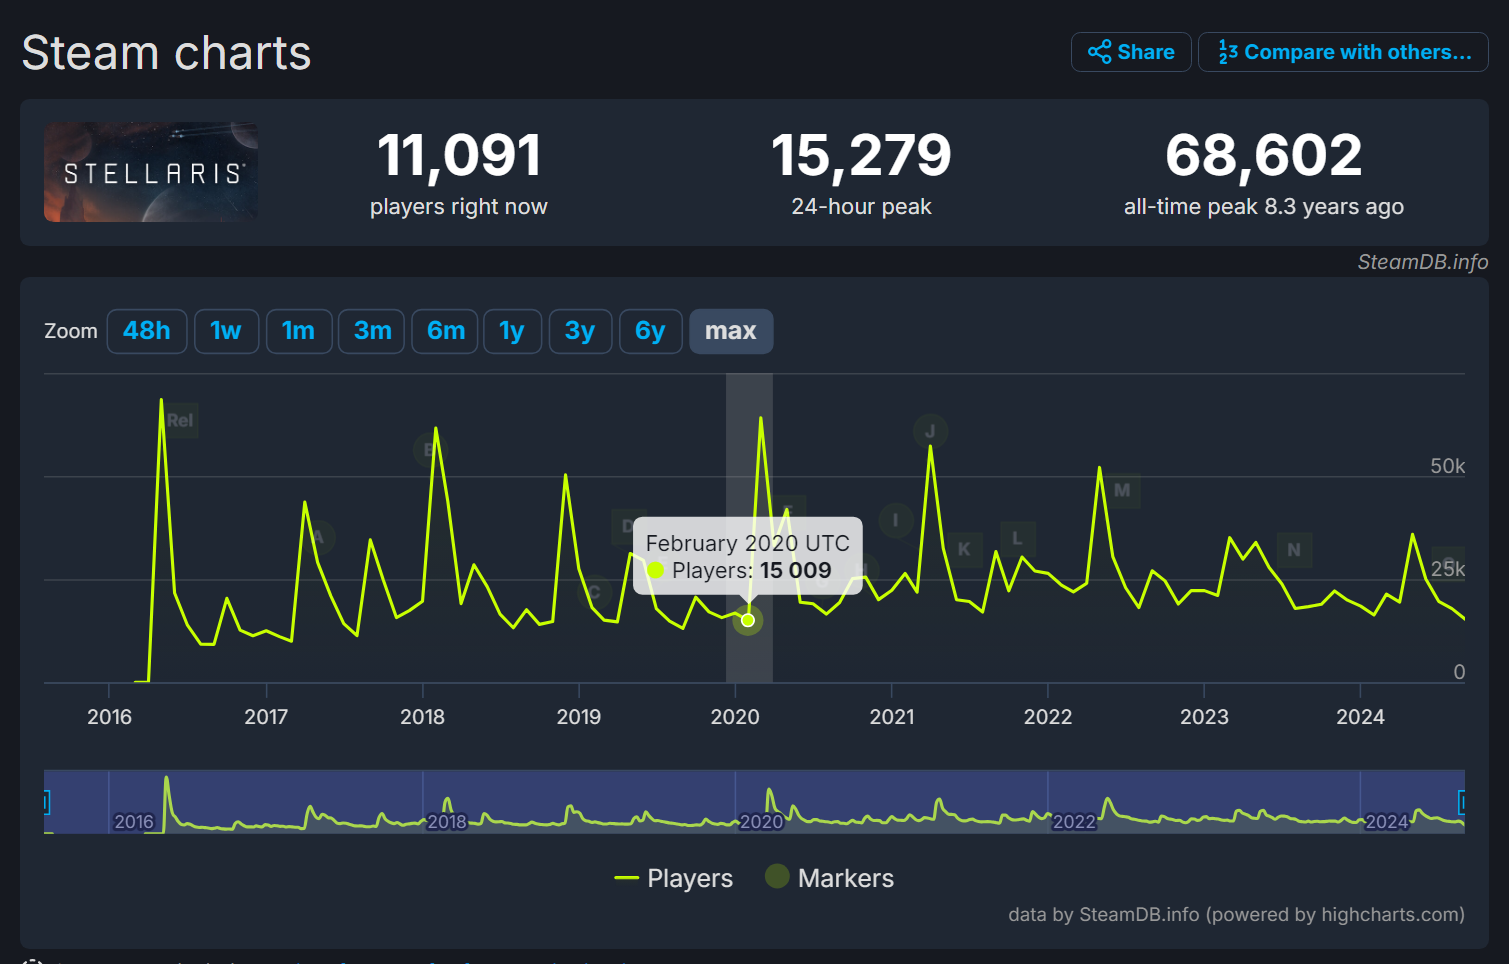Click the data by SteamDB.info credit
The width and height of the screenshot is (1509, 964).
coord(1236,914)
